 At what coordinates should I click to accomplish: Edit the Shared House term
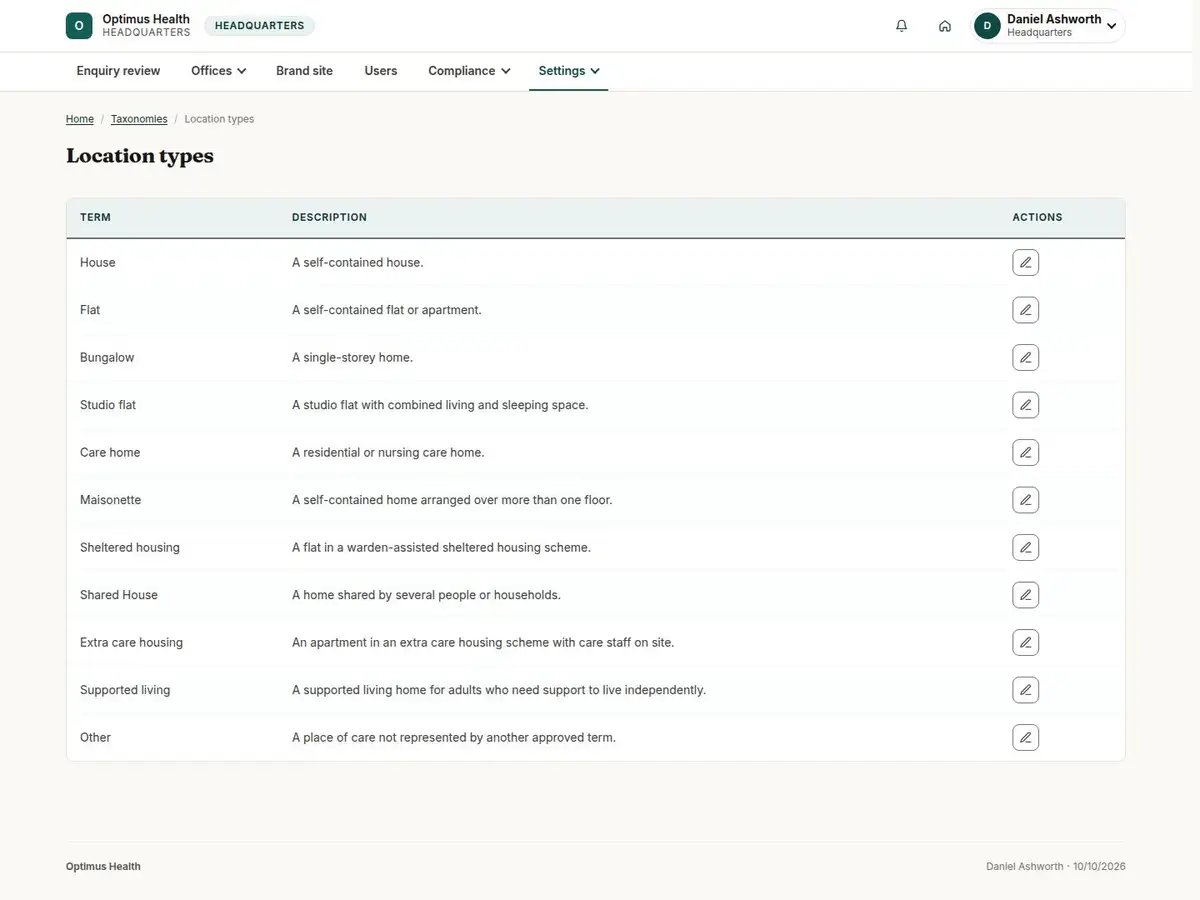(1025, 595)
